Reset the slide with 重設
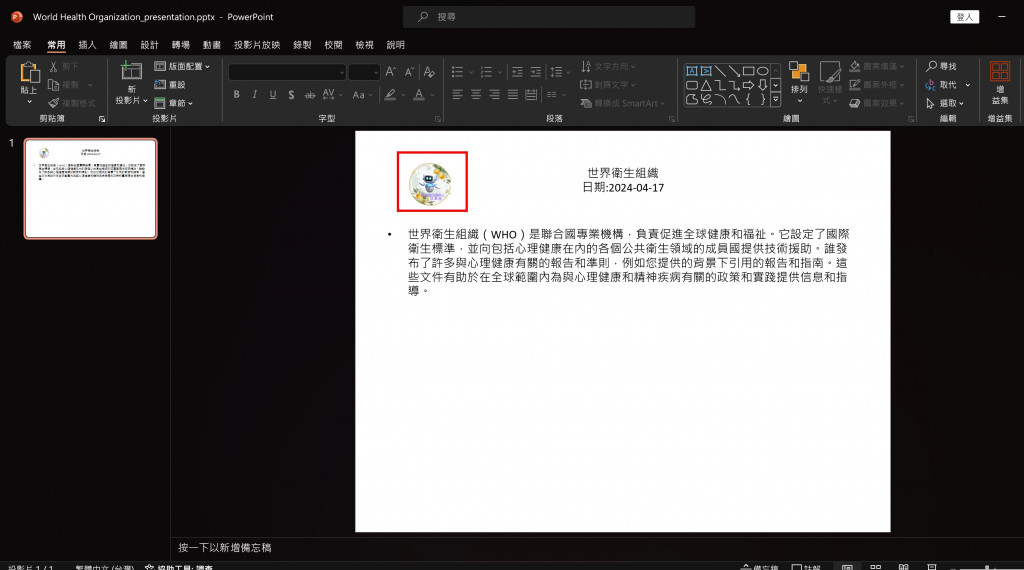This screenshot has height=570, width=1024. [x=170, y=85]
